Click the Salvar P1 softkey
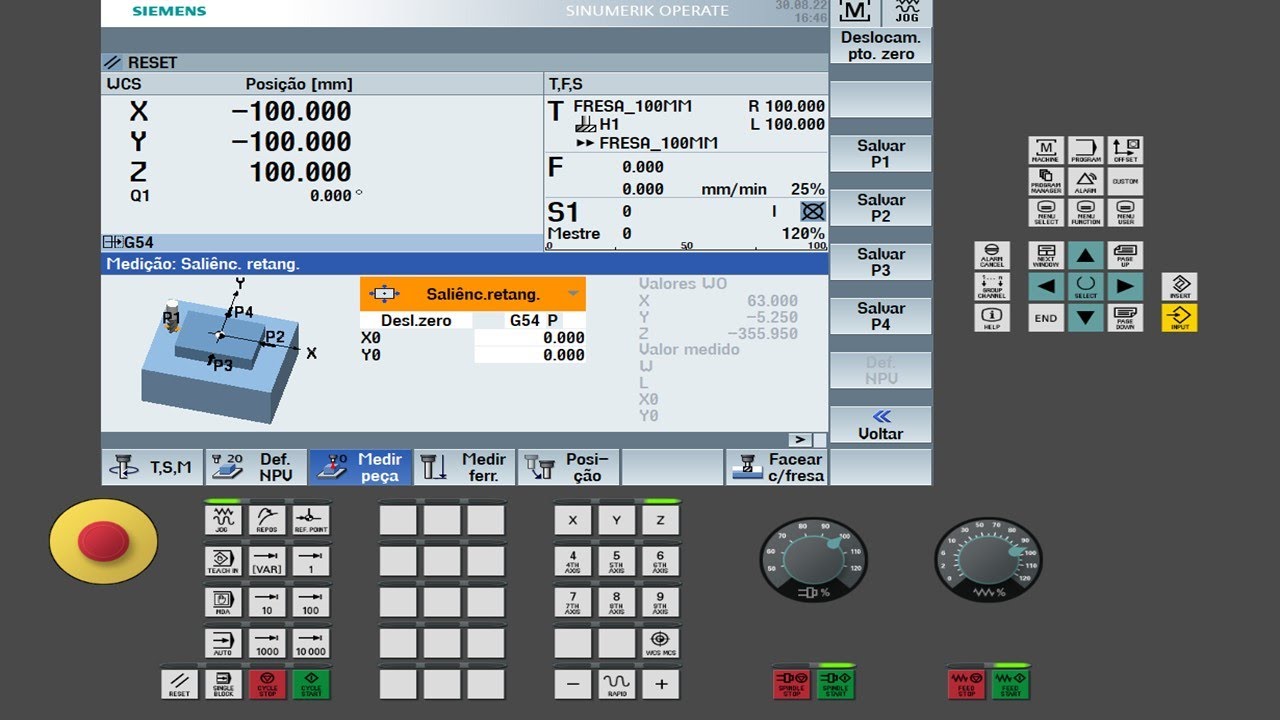 click(880, 154)
